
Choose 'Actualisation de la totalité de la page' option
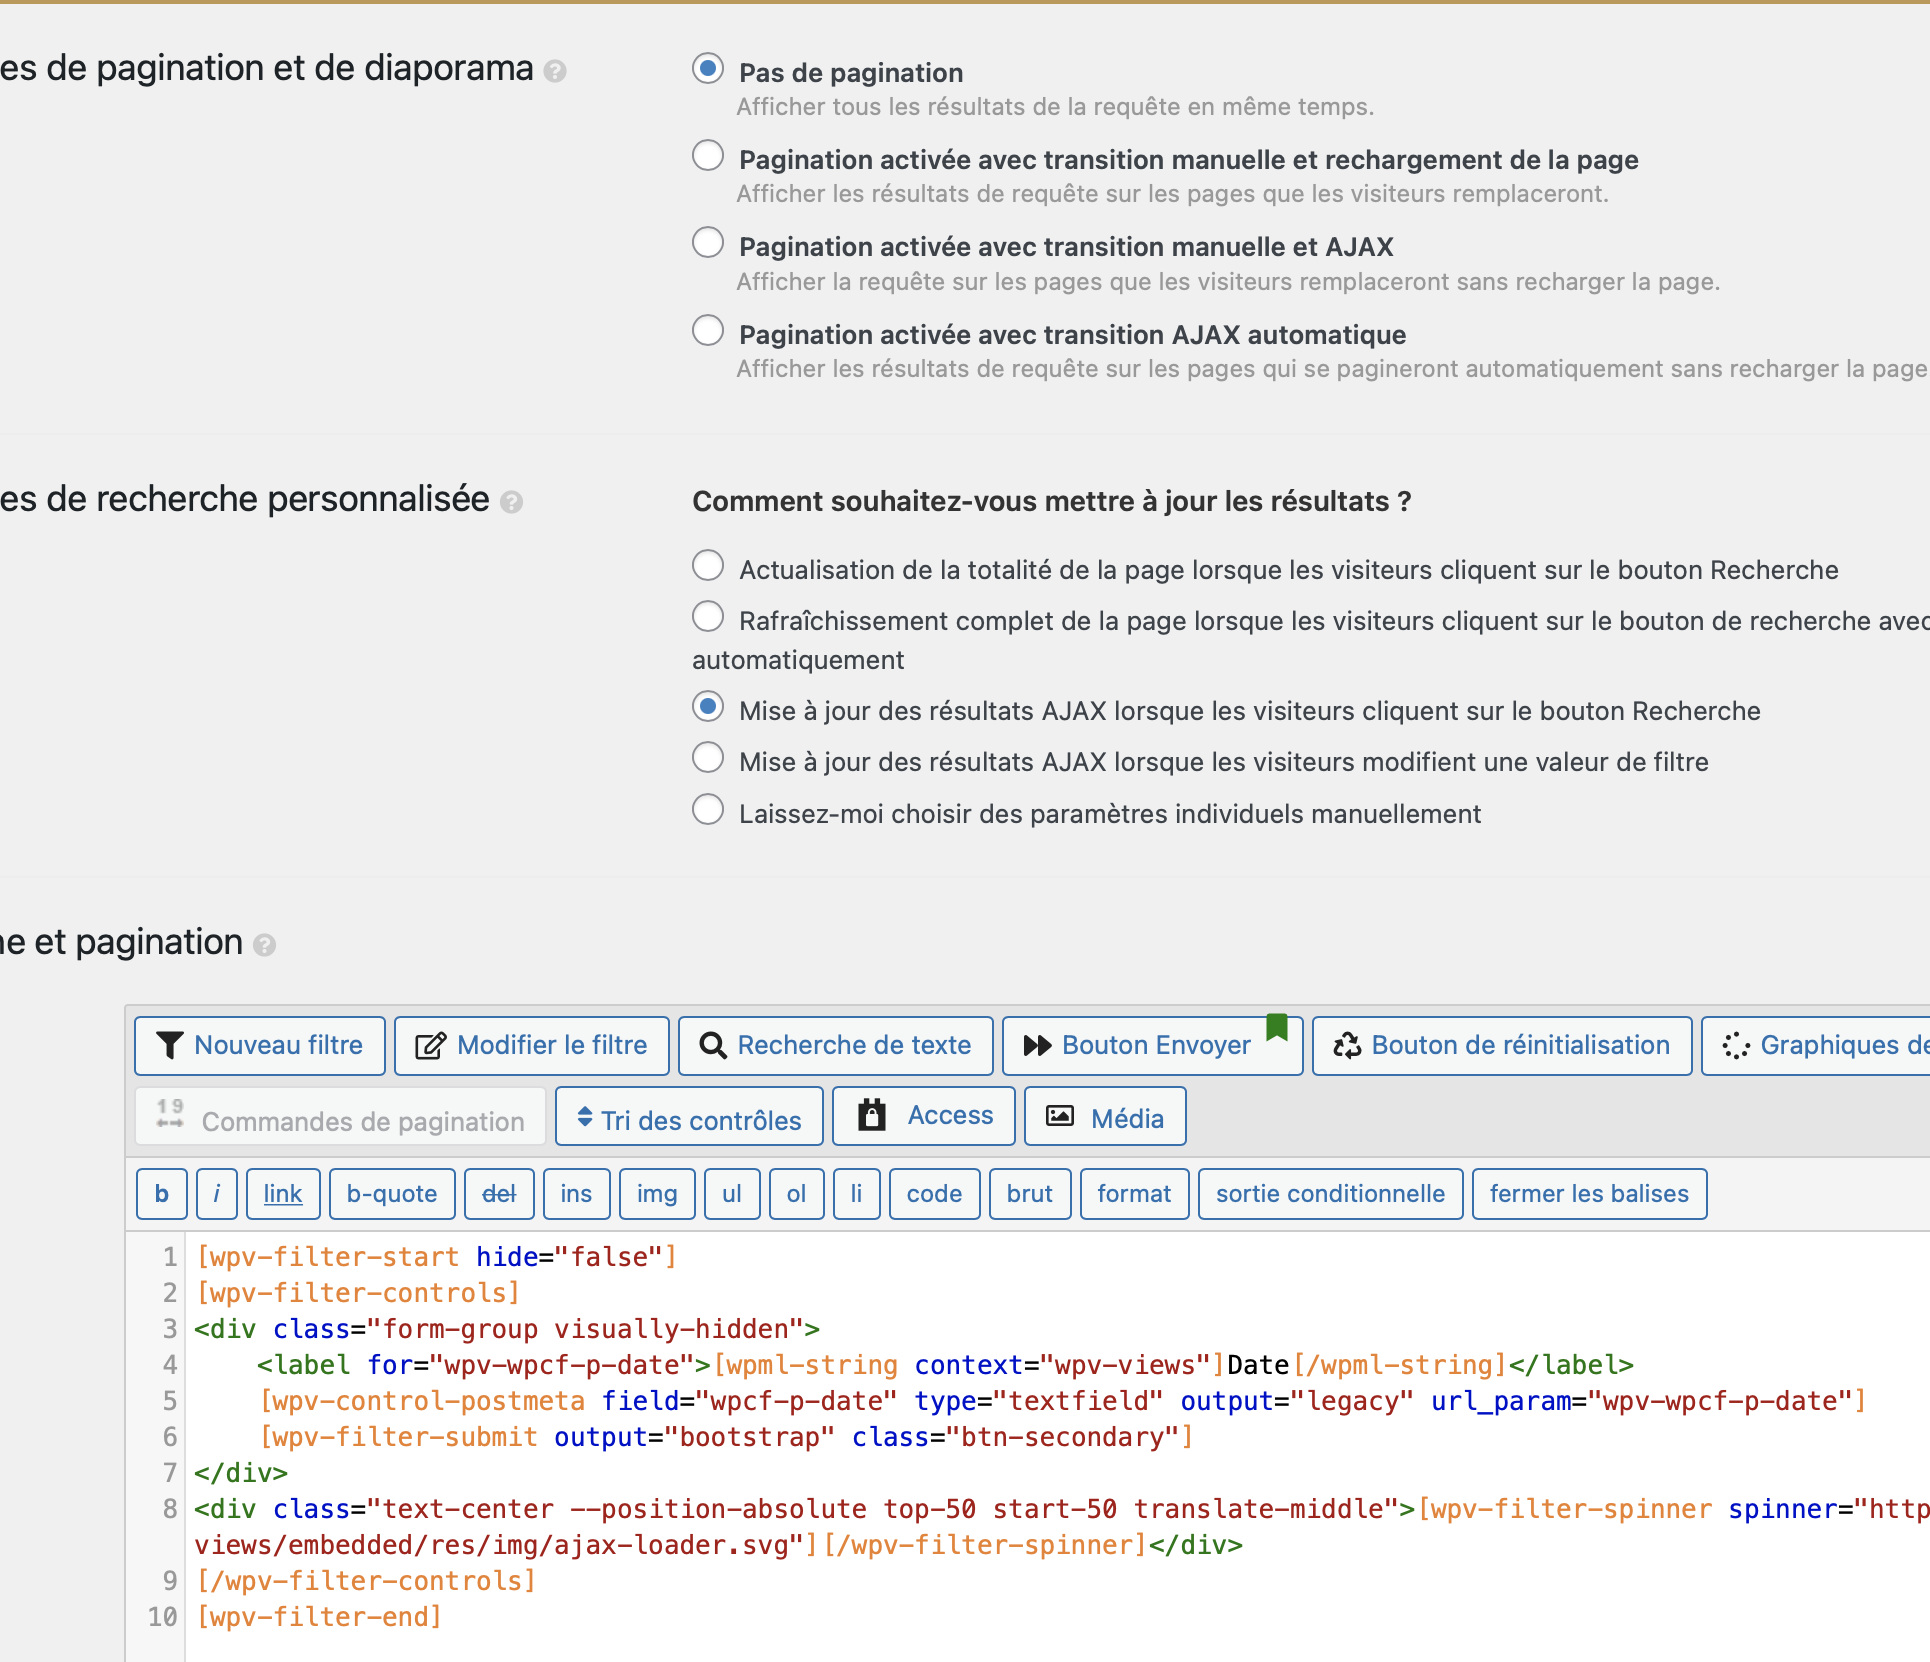pyautogui.click(x=708, y=566)
